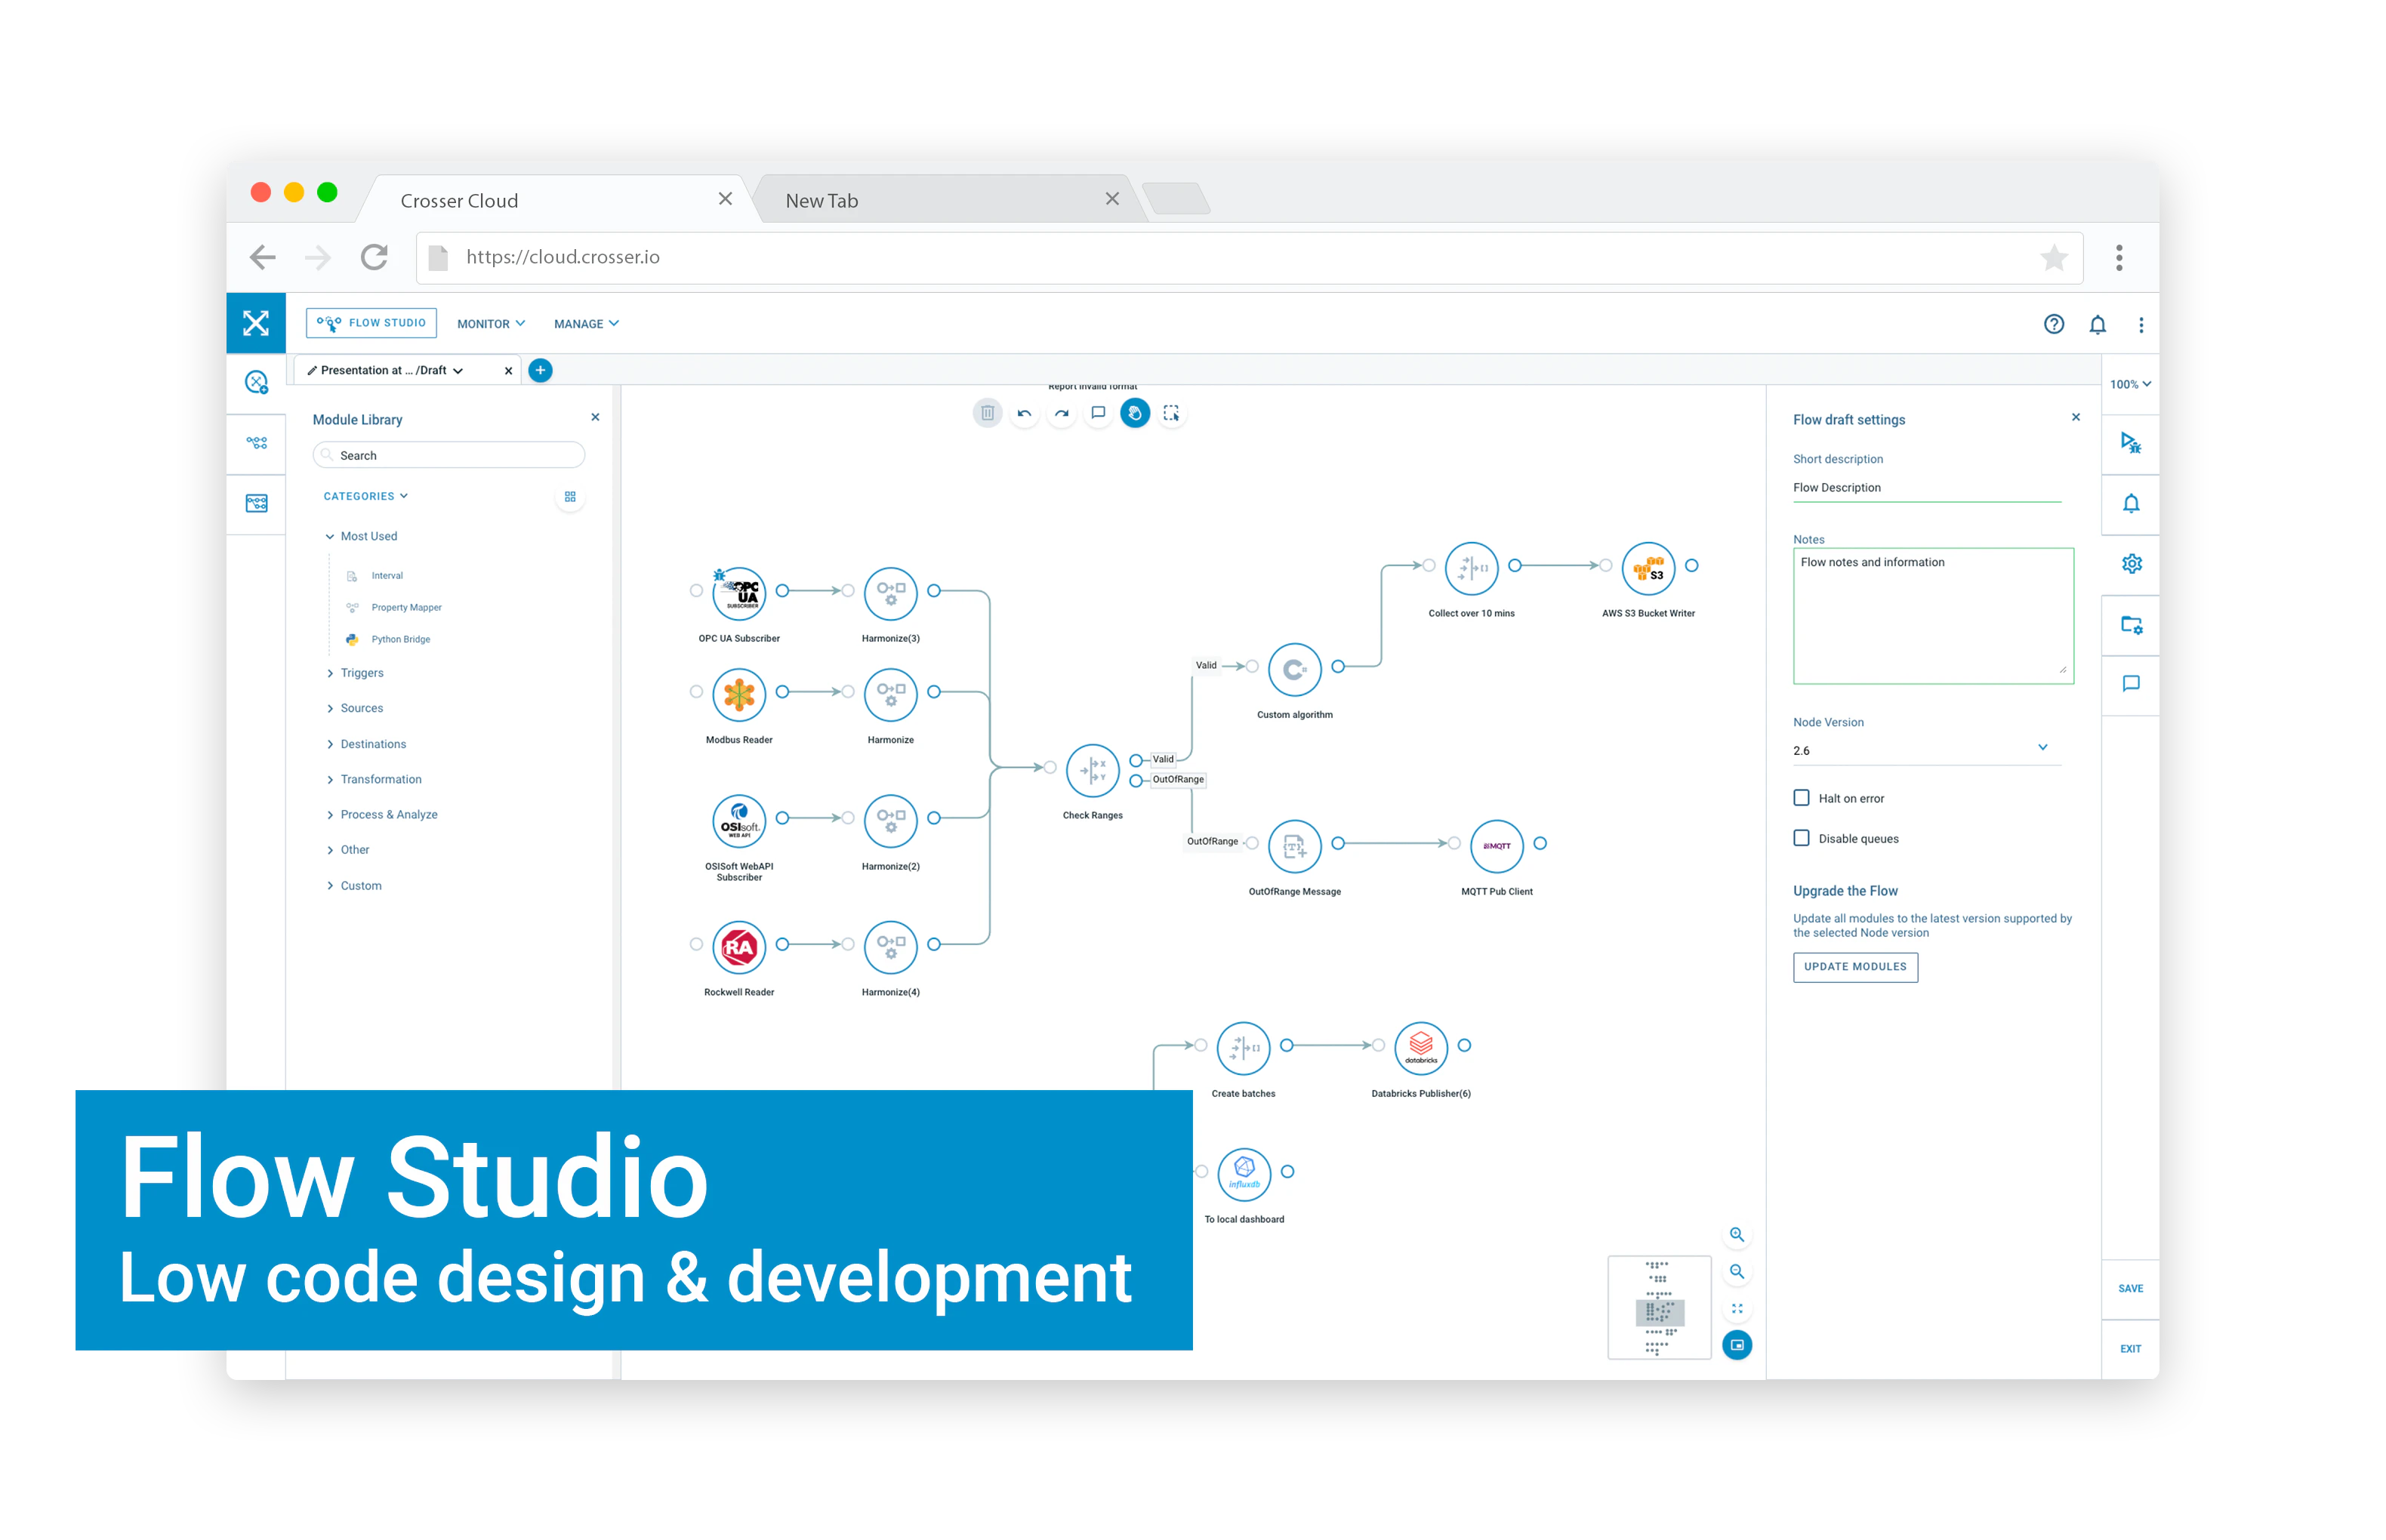Screen dimensions: 2386x1540
Task: Expand the Triggers category
Action: click(x=361, y=673)
